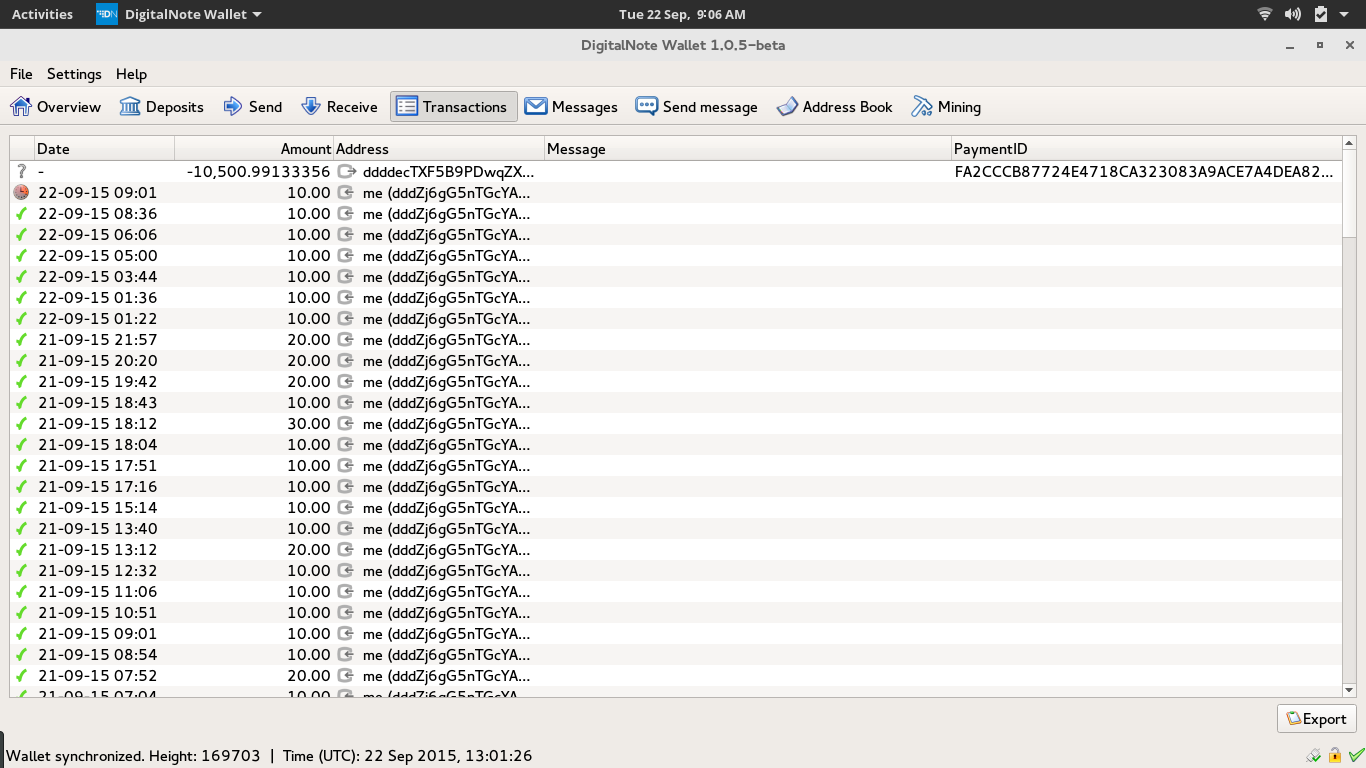This screenshot has width=1366, height=768.
Task: Open Send message page
Action: pos(697,107)
